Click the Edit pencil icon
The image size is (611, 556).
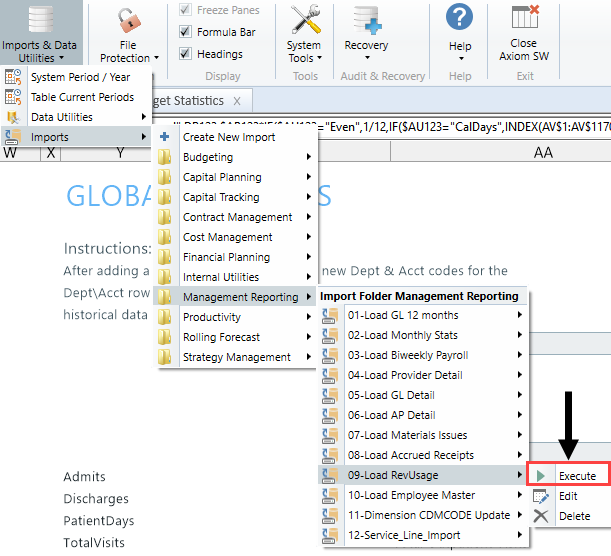[541, 496]
